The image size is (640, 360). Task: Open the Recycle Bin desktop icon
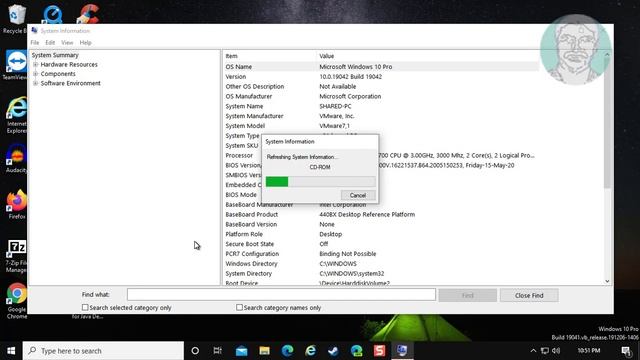[16, 18]
